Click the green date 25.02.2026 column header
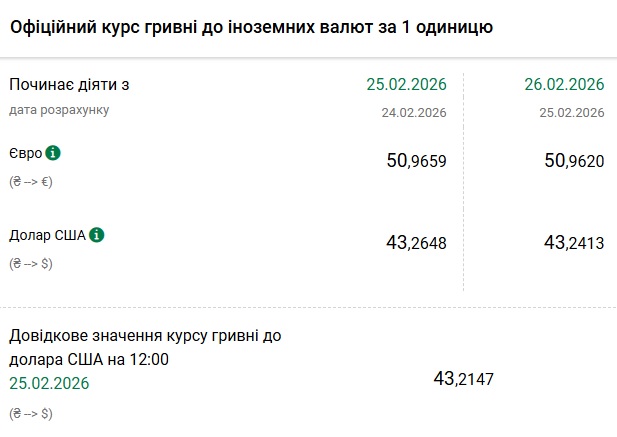Viewport: 617px width, 437px height. (x=407, y=84)
